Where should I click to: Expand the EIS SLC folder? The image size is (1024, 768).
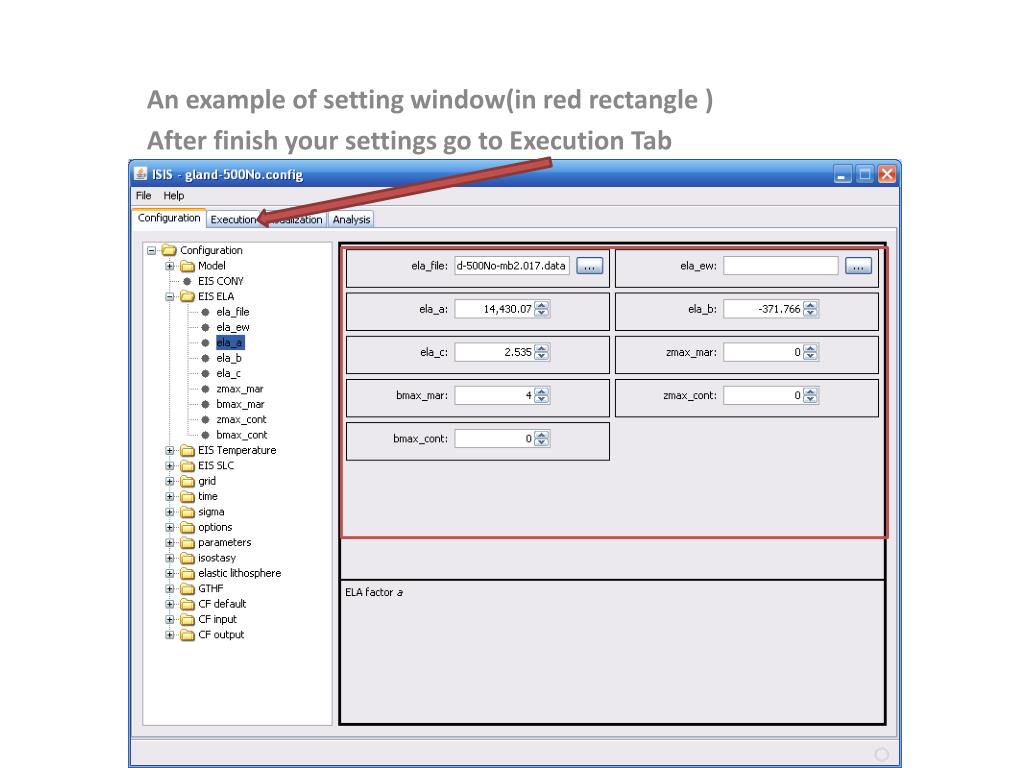click(x=170, y=466)
